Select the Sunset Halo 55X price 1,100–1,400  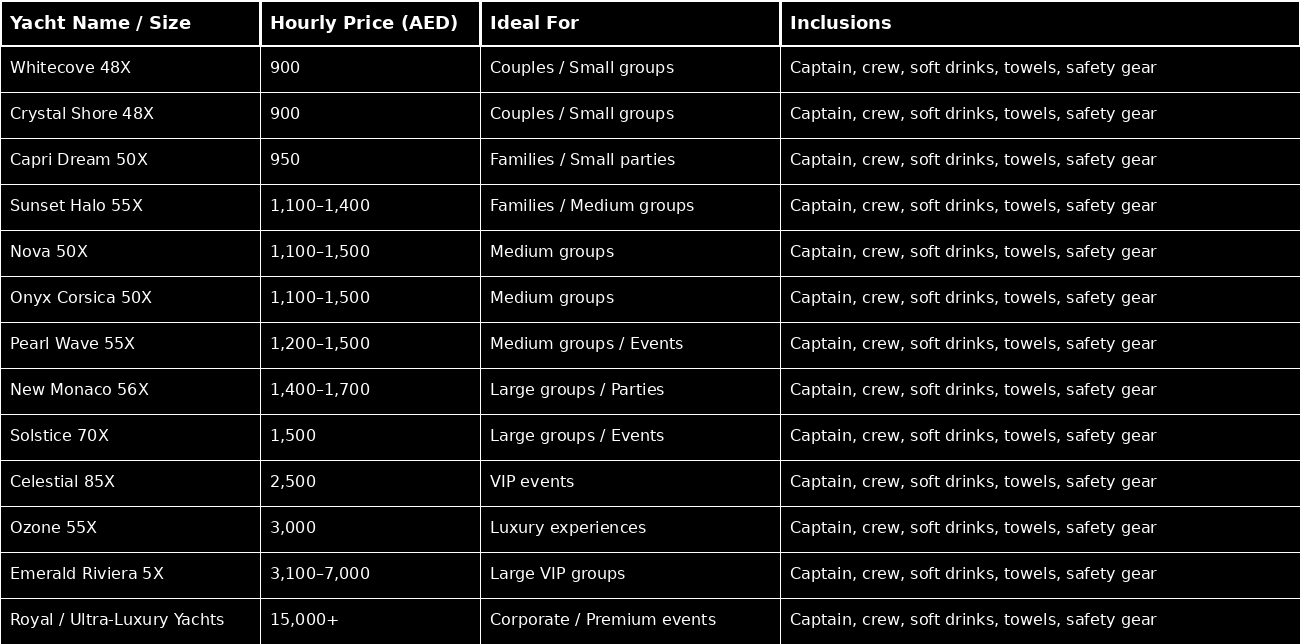[320, 206]
